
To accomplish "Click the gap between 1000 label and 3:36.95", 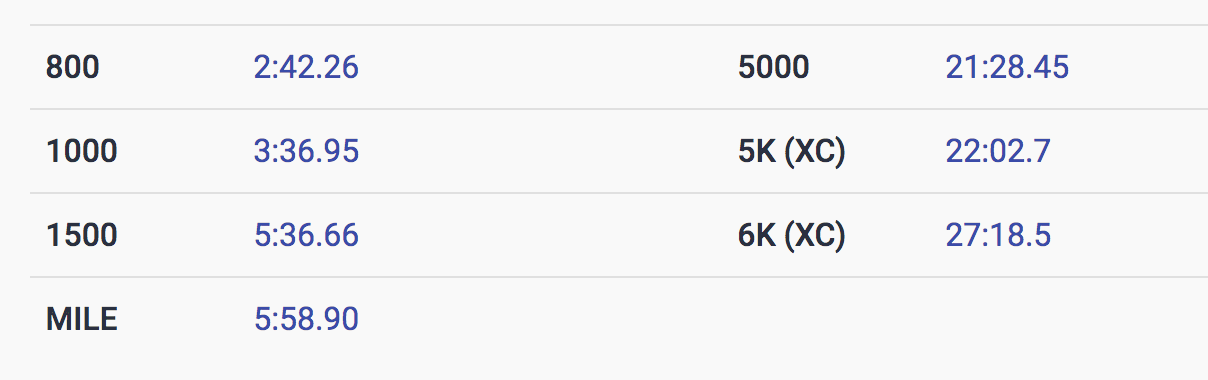I will pos(186,152).
